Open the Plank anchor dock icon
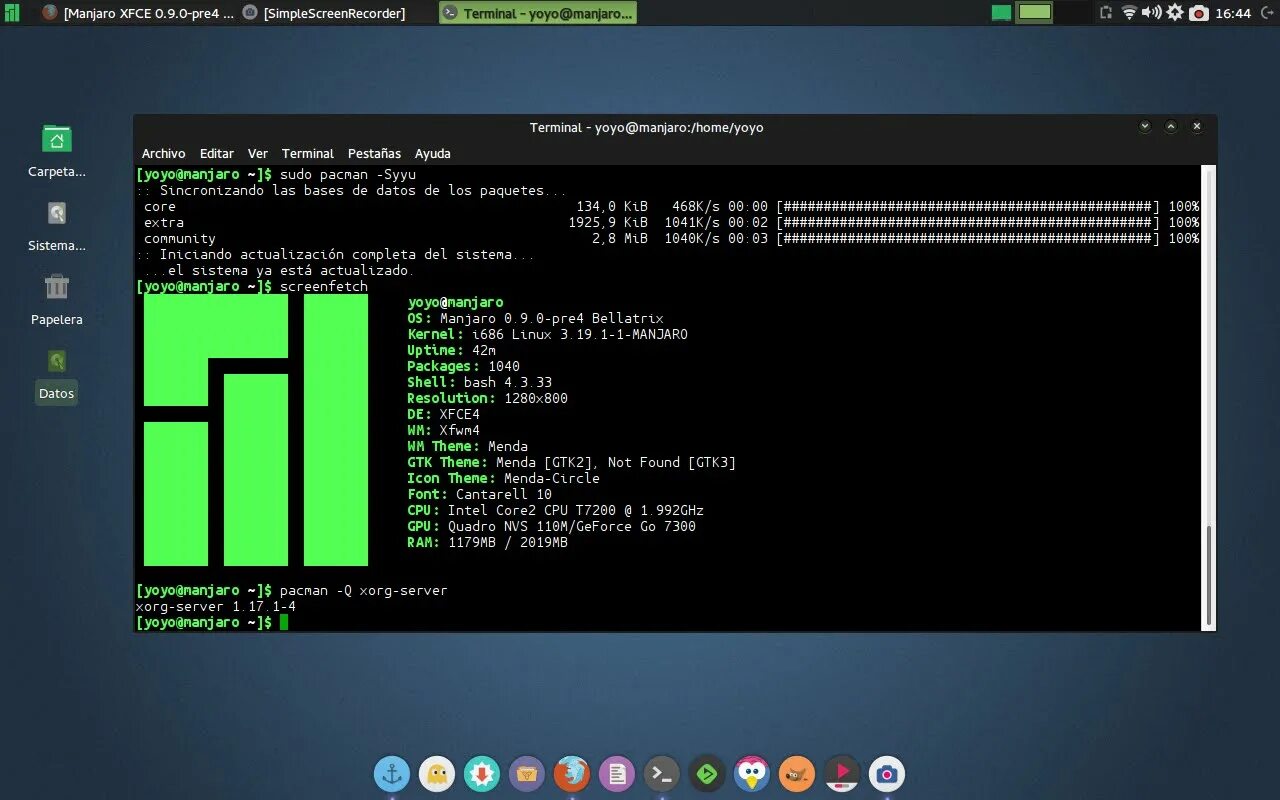Viewport: 1280px width, 800px height. 392,773
